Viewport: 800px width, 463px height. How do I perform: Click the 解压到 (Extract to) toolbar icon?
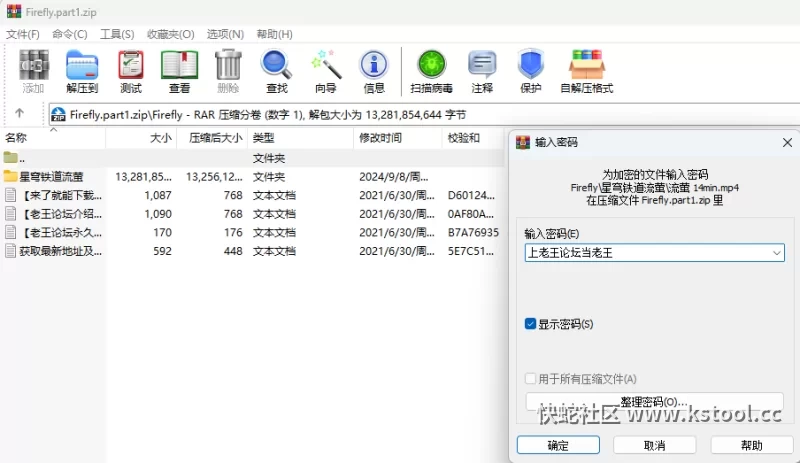click(82, 65)
